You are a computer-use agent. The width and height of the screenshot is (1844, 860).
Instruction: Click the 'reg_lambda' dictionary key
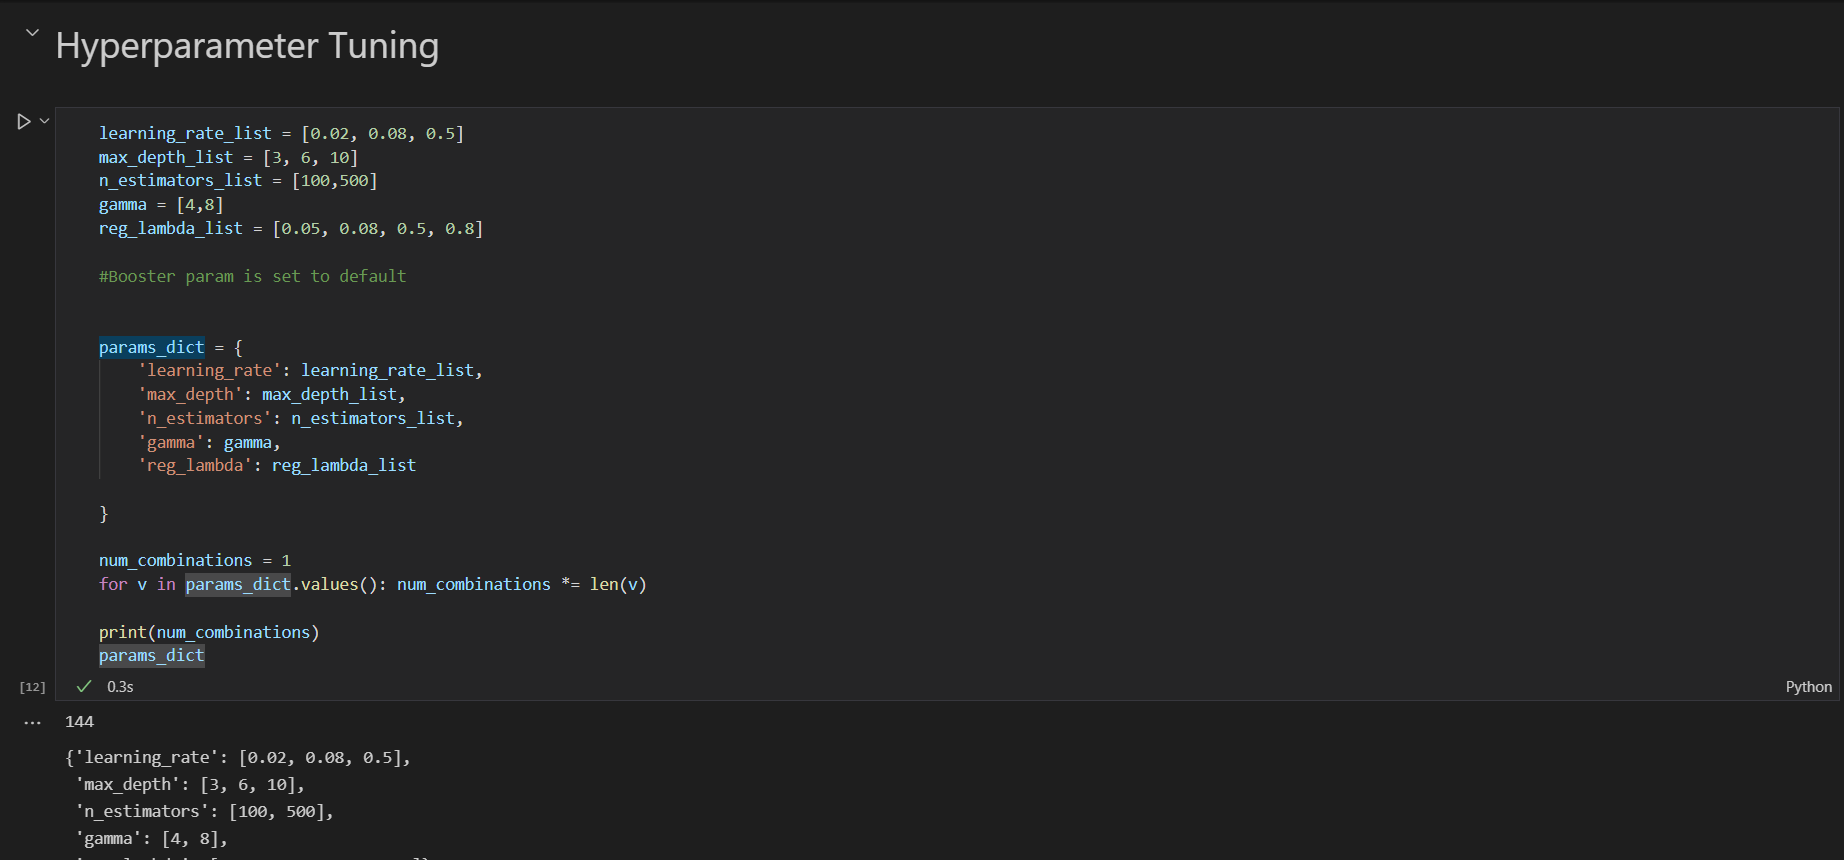click(x=195, y=465)
